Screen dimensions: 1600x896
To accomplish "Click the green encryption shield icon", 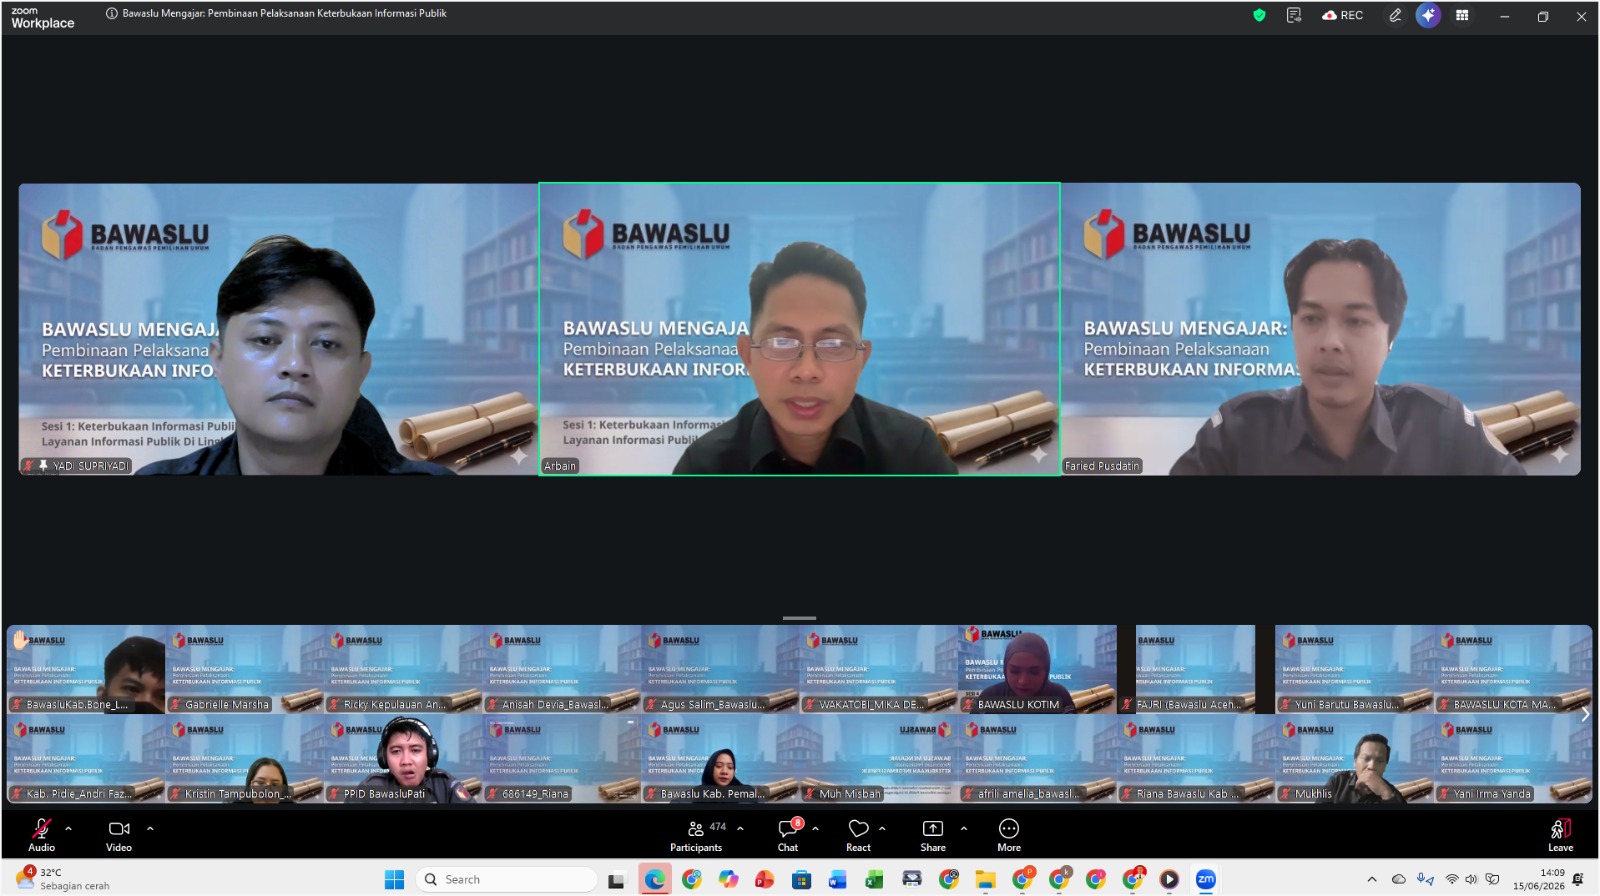I will point(1259,15).
